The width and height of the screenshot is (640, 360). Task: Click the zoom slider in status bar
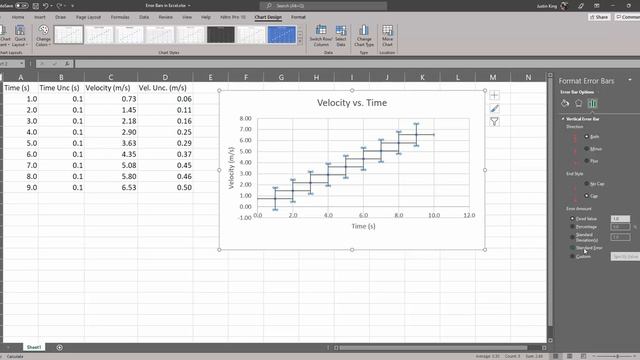[x=617, y=356]
